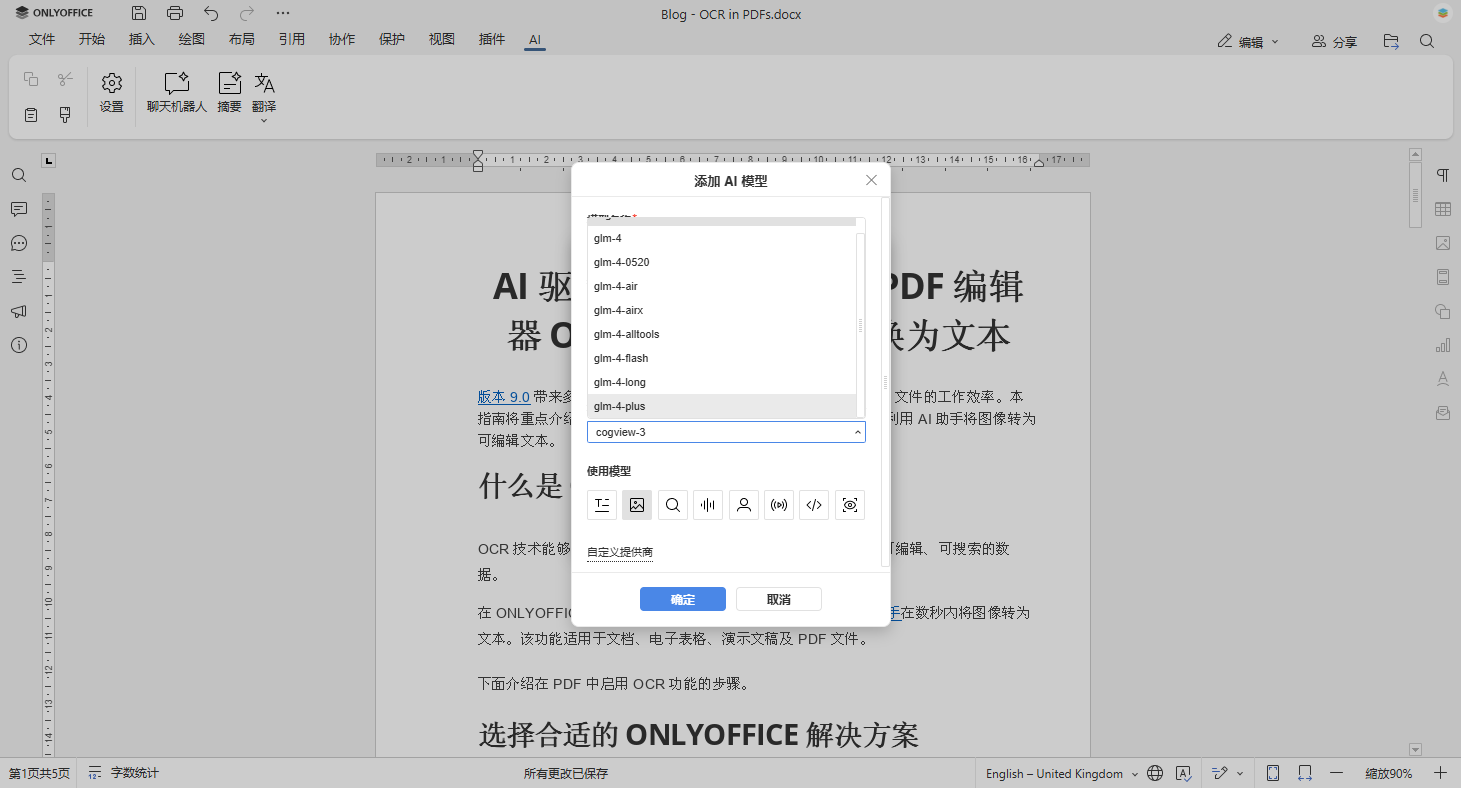This screenshot has height=788, width=1461.
Task: Click the Share (分享) button
Action: pos(1335,41)
